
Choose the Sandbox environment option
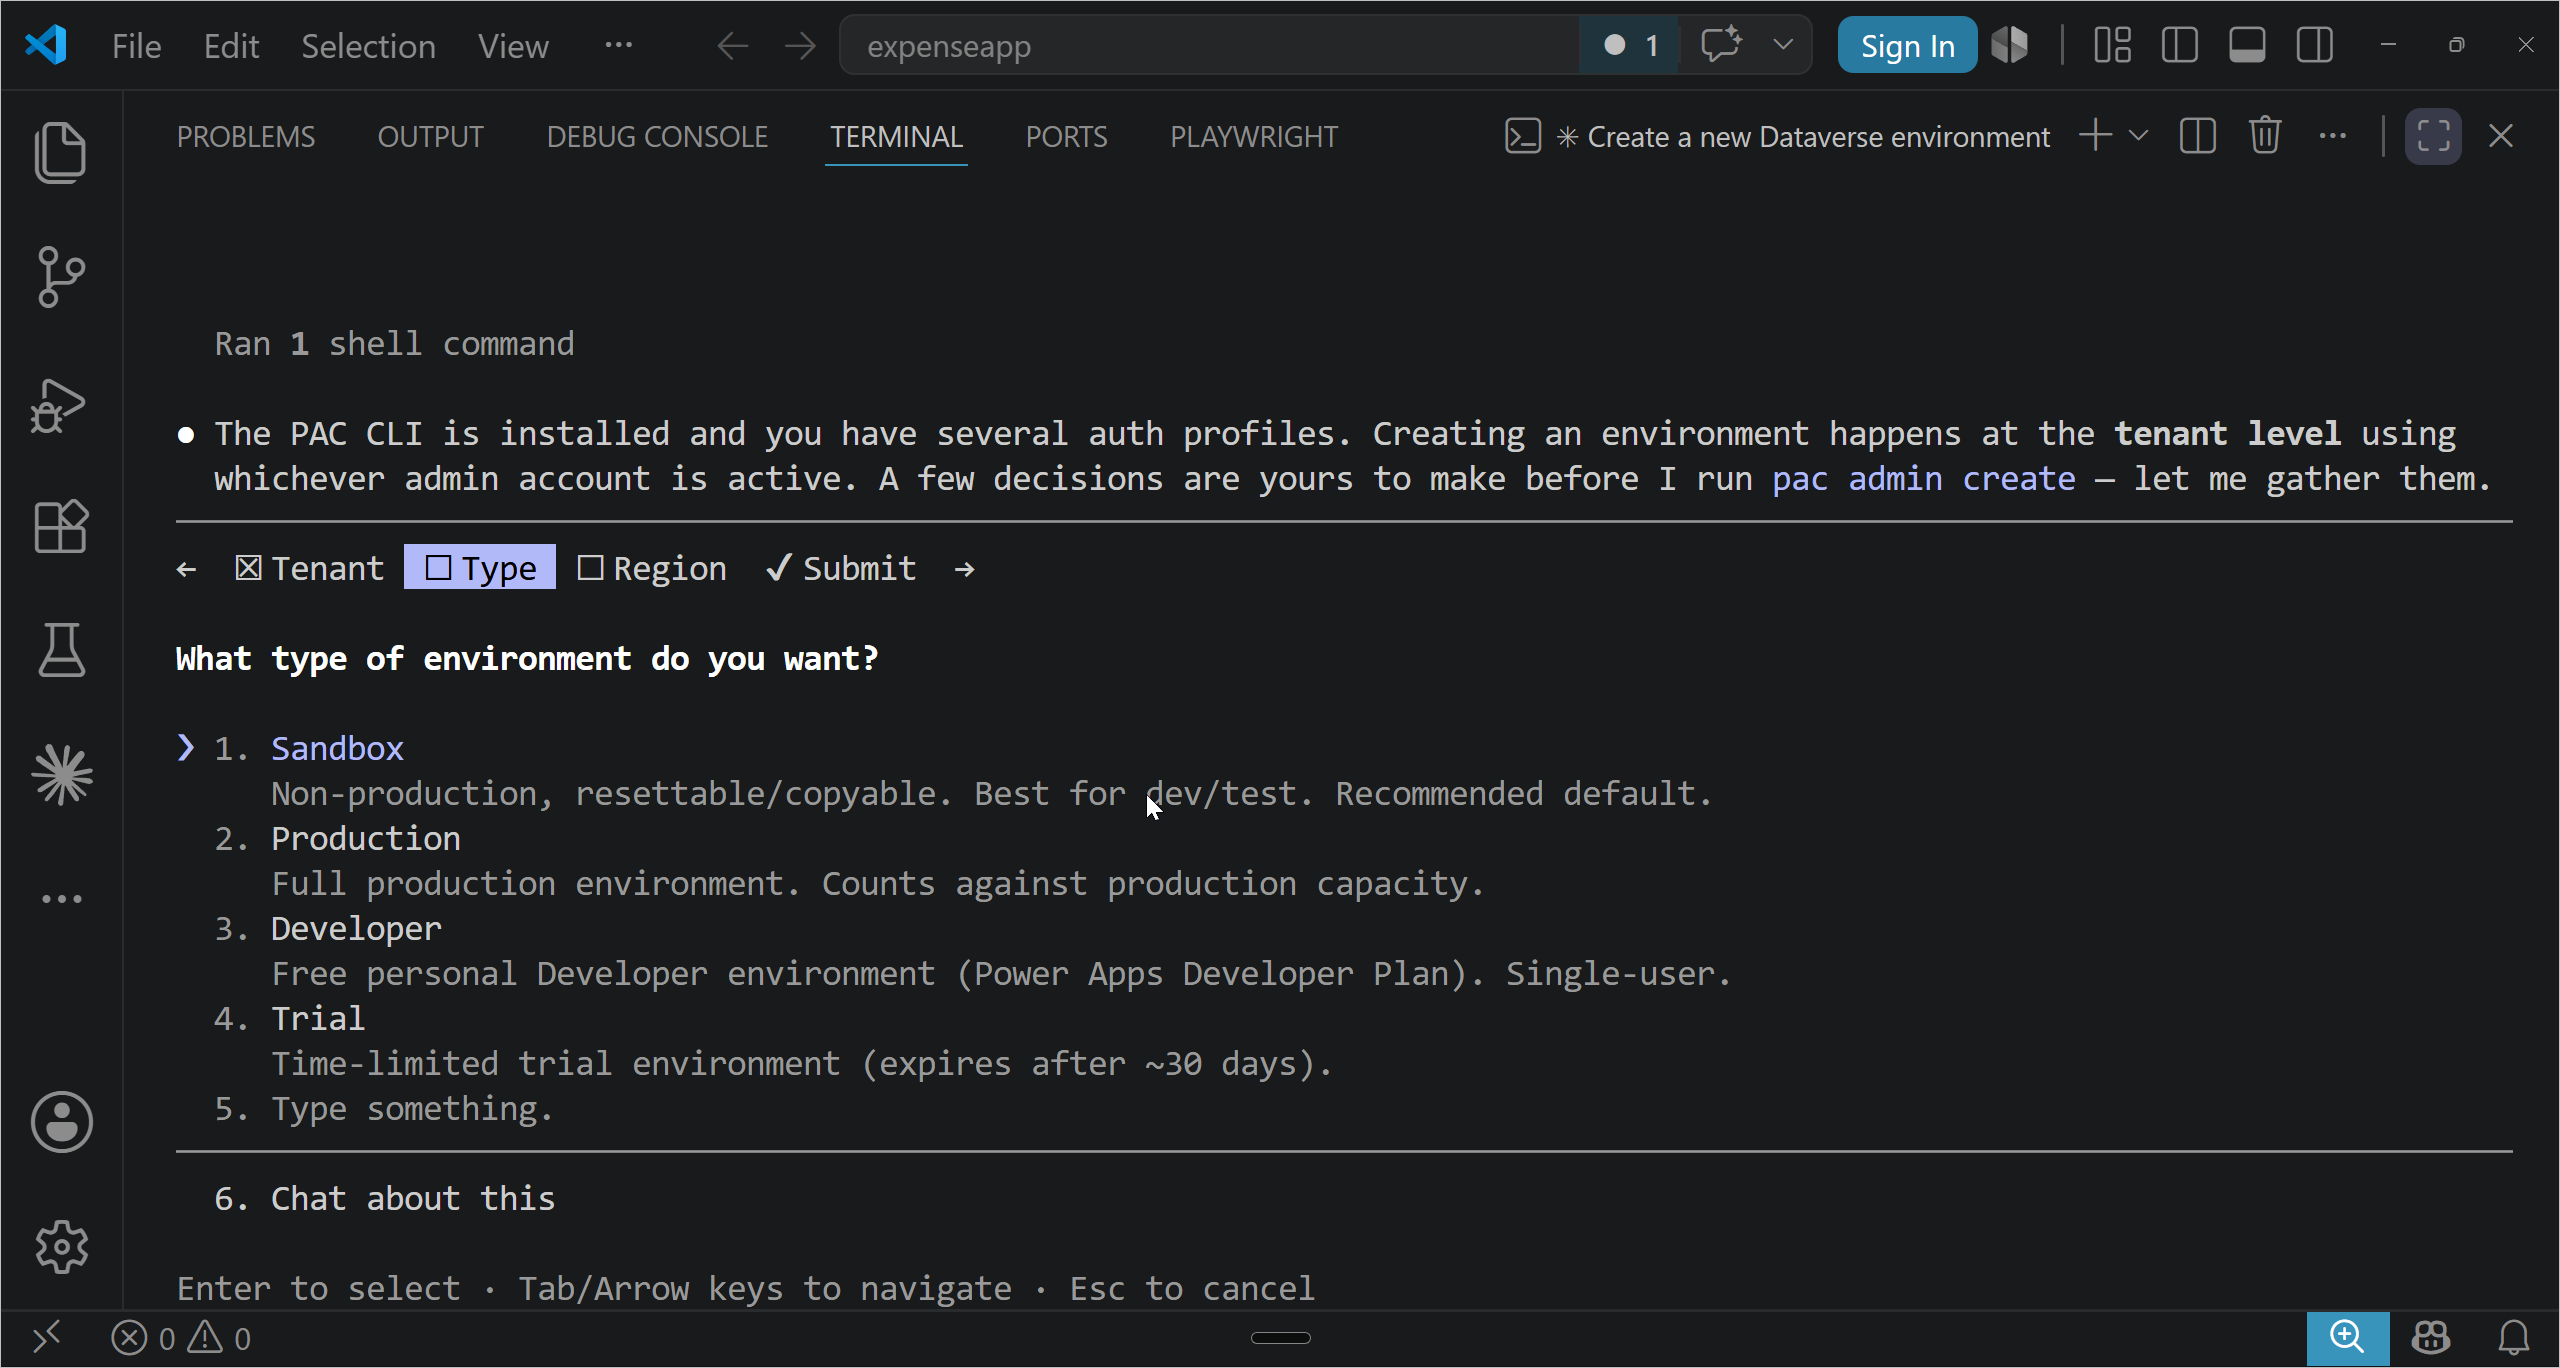pyautogui.click(x=337, y=748)
